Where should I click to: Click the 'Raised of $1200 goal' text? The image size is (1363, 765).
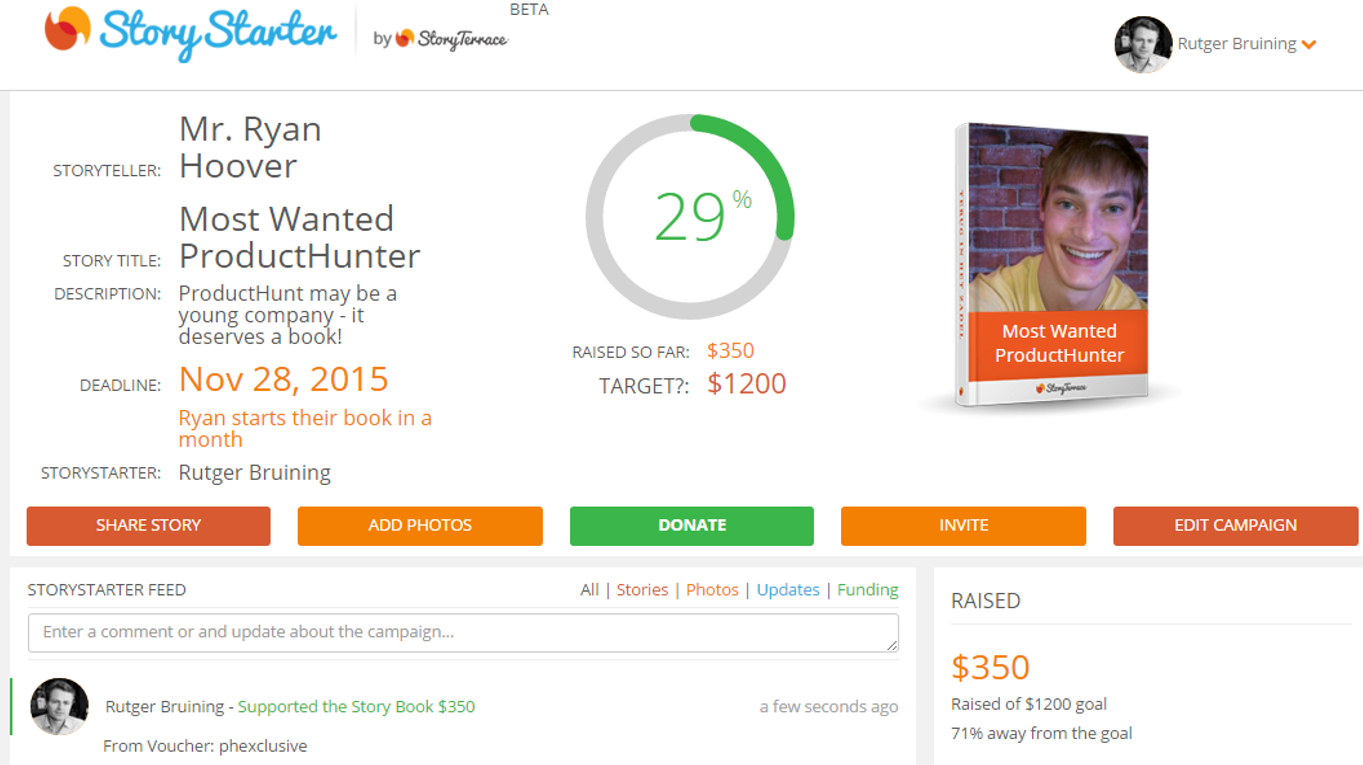pos(1029,704)
